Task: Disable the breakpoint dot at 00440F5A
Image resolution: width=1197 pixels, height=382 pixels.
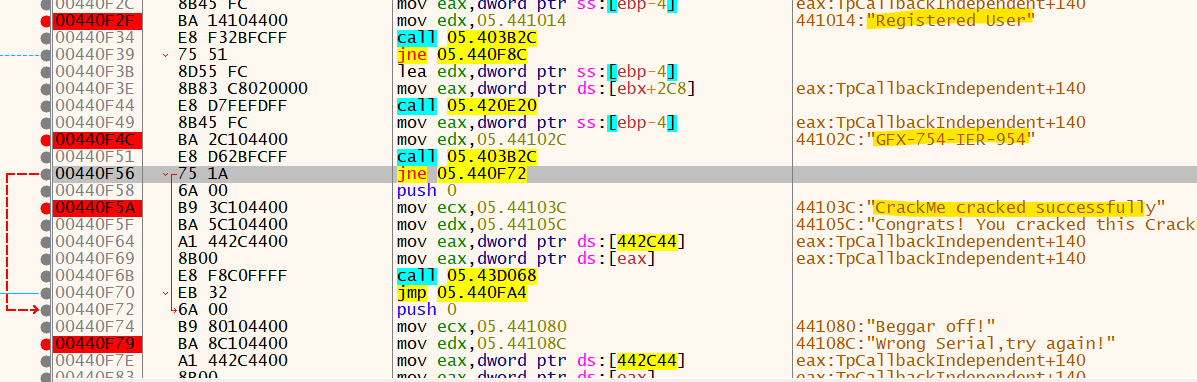Action: tap(46, 208)
